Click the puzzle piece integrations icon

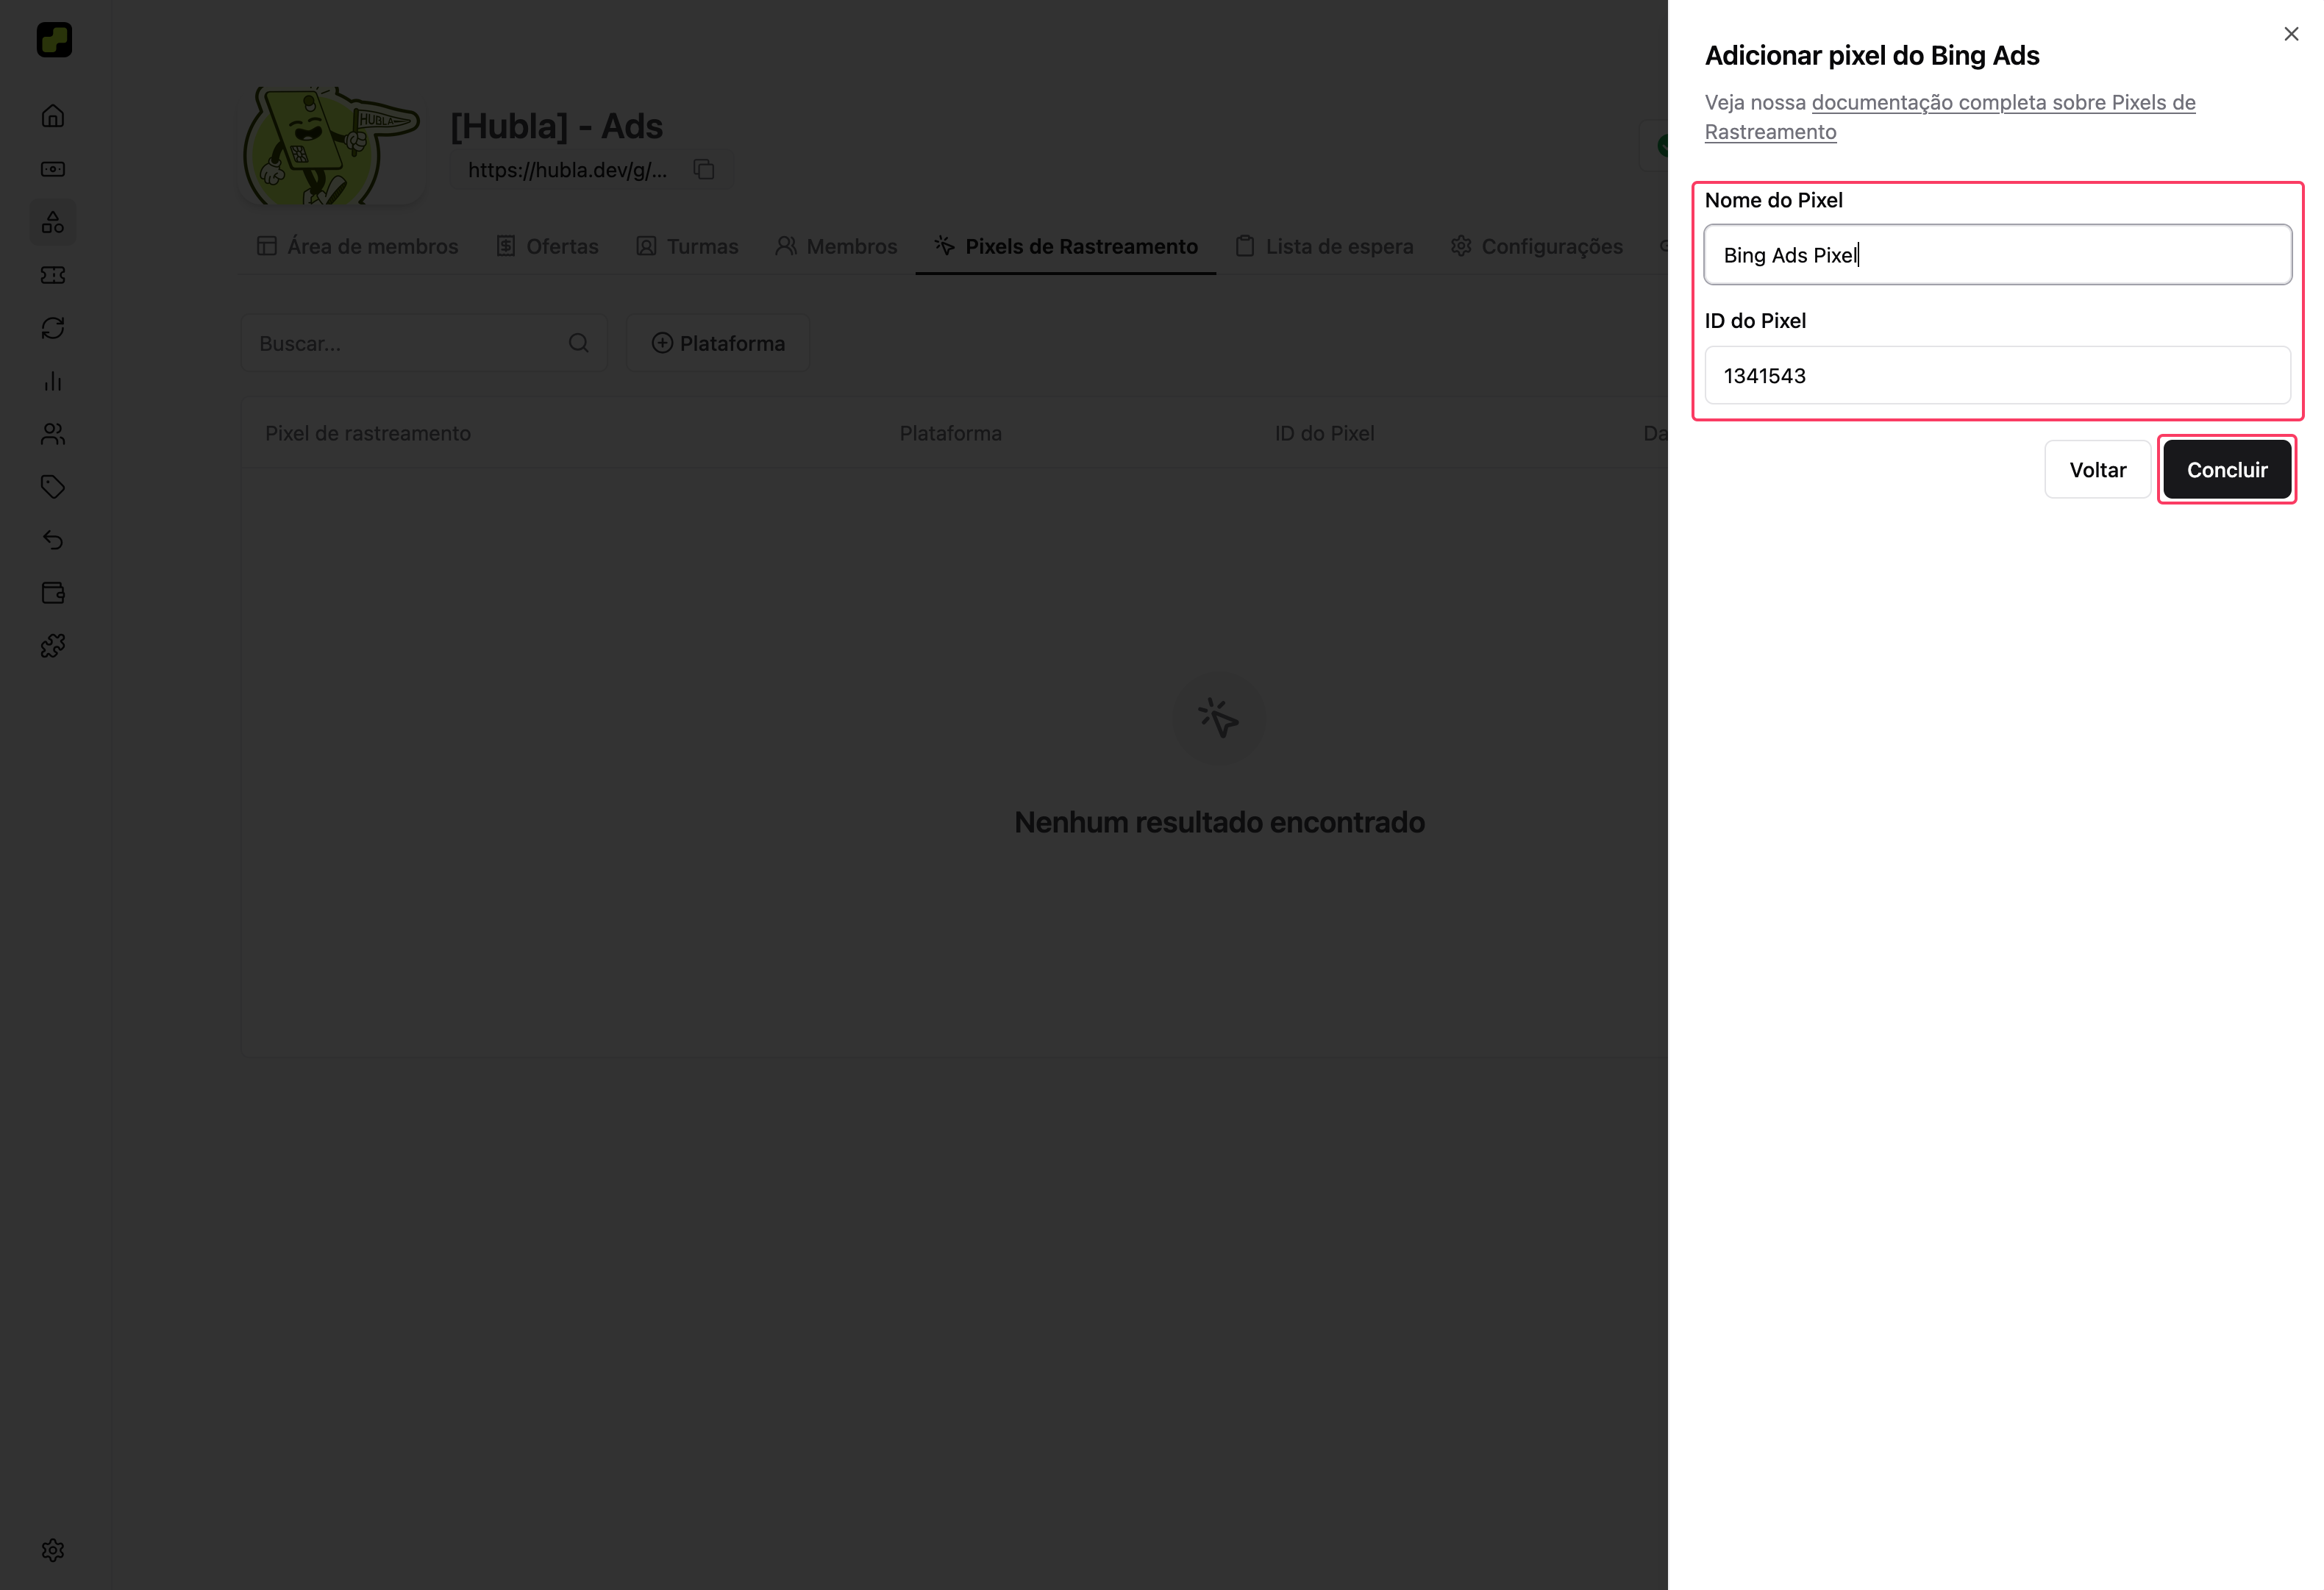53,646
